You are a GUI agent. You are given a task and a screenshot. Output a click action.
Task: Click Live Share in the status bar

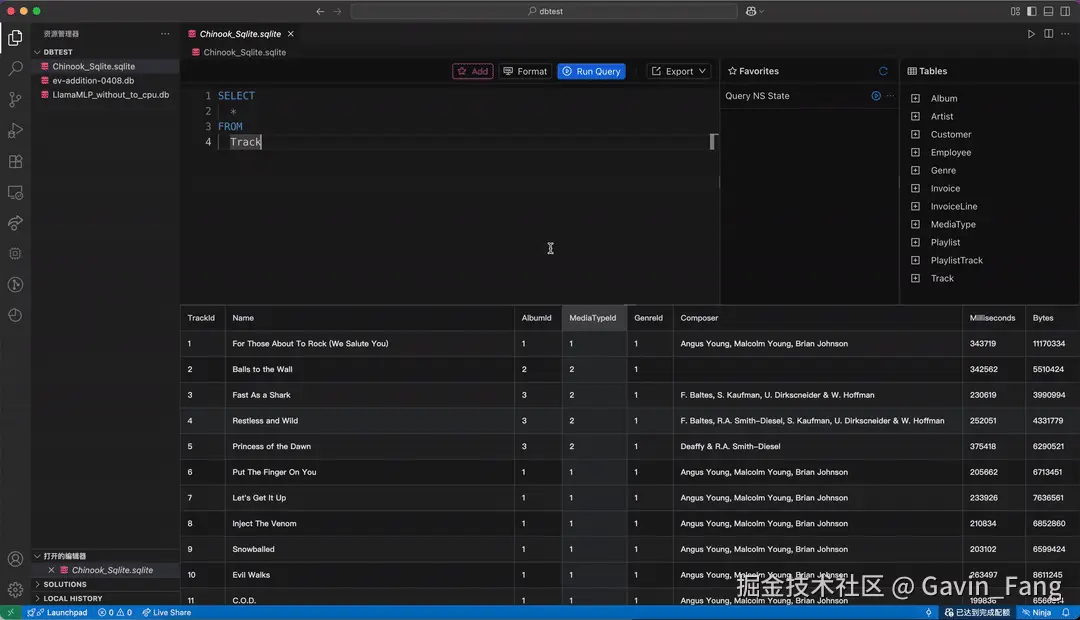pos(166,612)
